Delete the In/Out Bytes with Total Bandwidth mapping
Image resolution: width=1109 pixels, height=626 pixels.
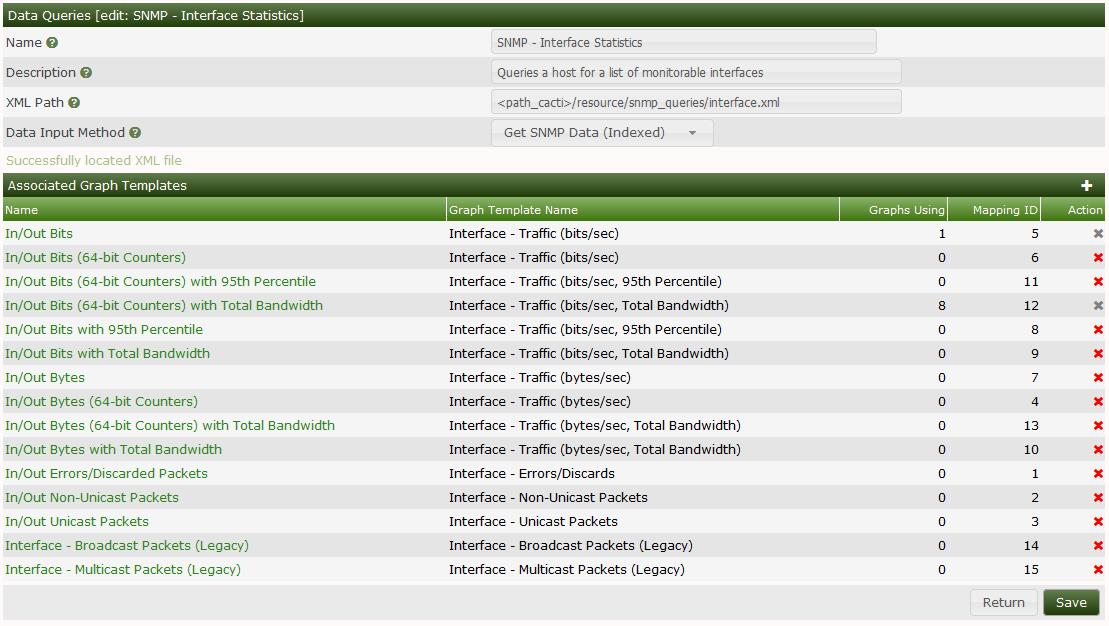pos(1097,449)
